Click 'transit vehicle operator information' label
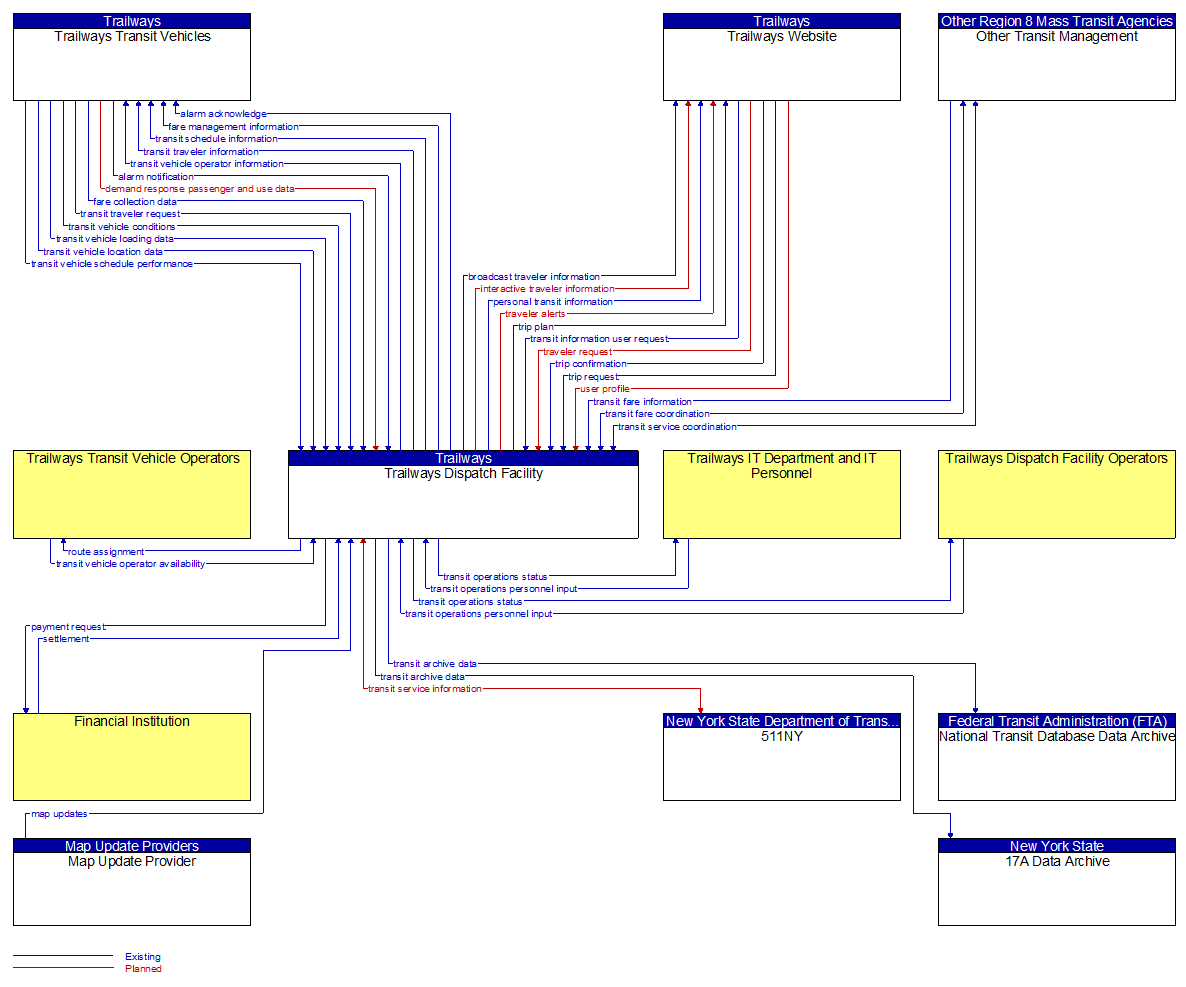Screen dimensions: 1186x987 (206, 164)
